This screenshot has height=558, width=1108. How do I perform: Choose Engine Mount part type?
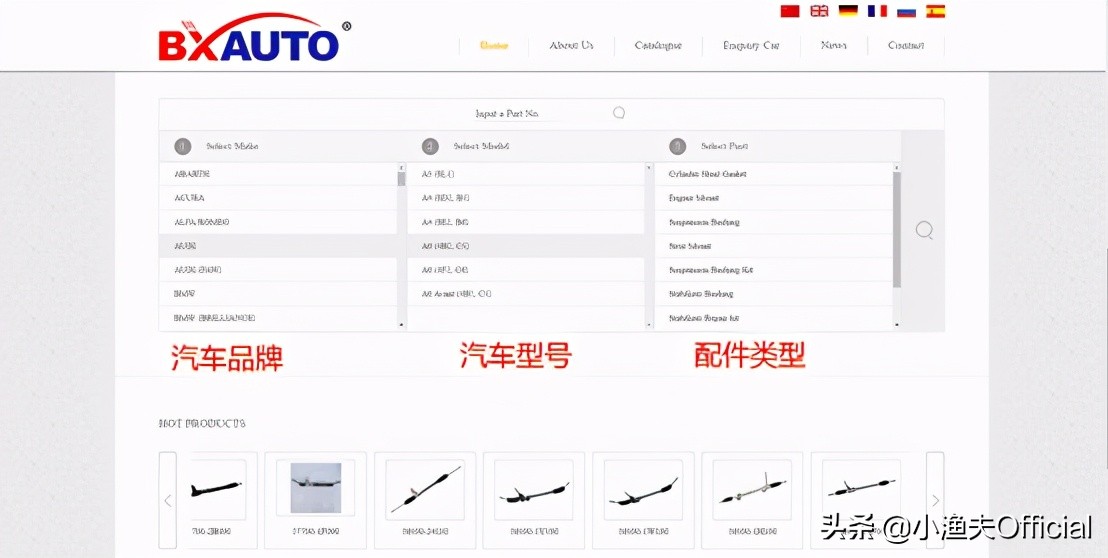pyautogui.click(x=774, y=198)
